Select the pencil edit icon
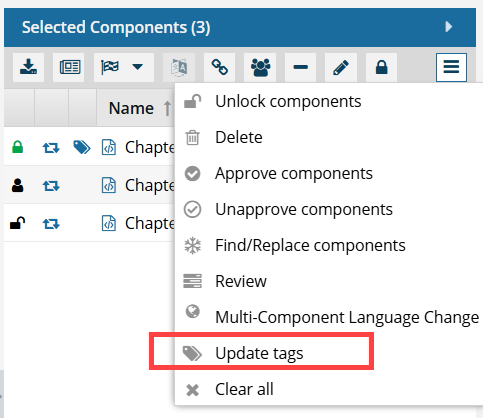The image size is (483, 418). click(x=341, y=67)
